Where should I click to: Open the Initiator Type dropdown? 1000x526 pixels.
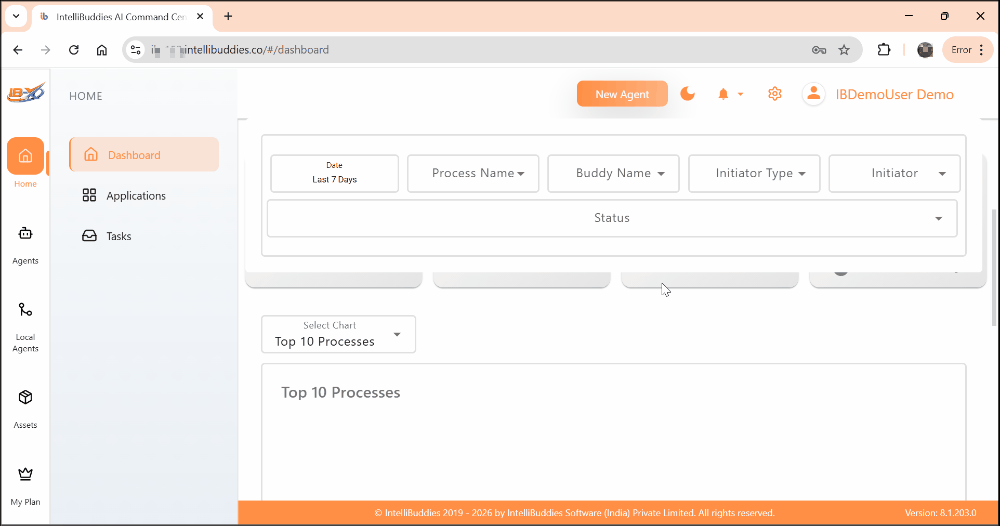[x=754, y=173]
